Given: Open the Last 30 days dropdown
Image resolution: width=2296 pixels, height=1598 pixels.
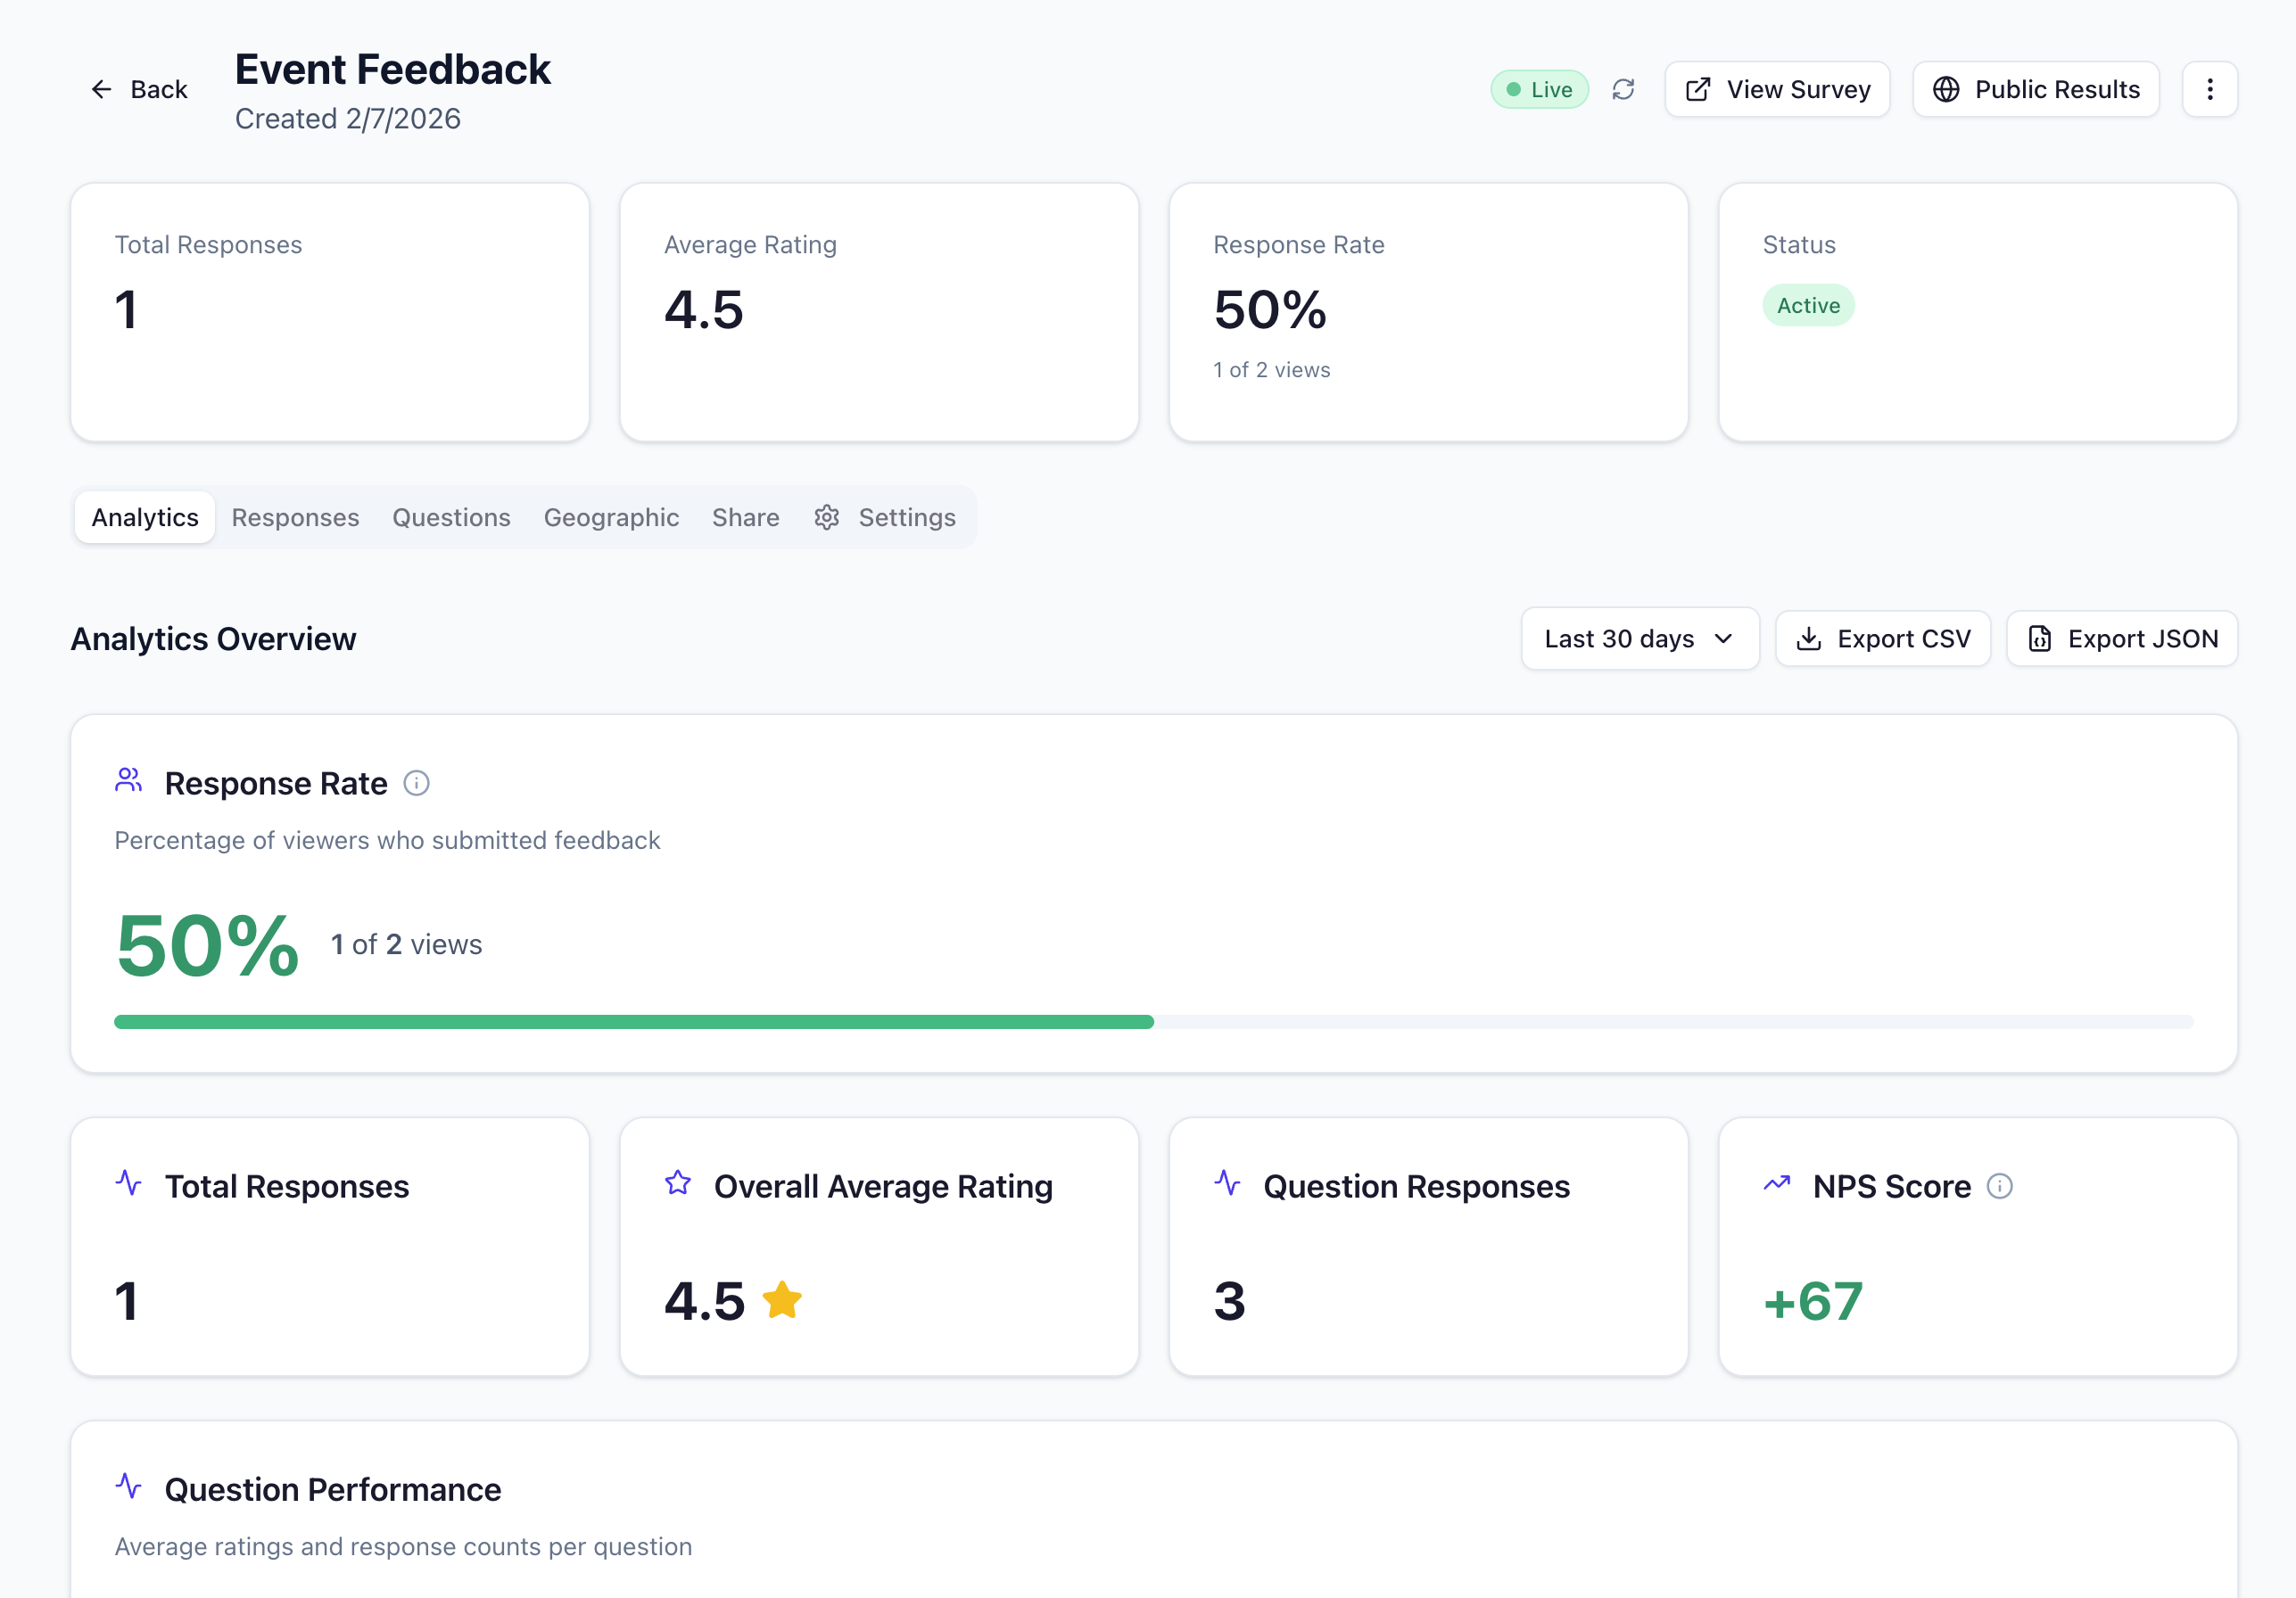Looking at the screenshot, I should [x=1639, y=638].
